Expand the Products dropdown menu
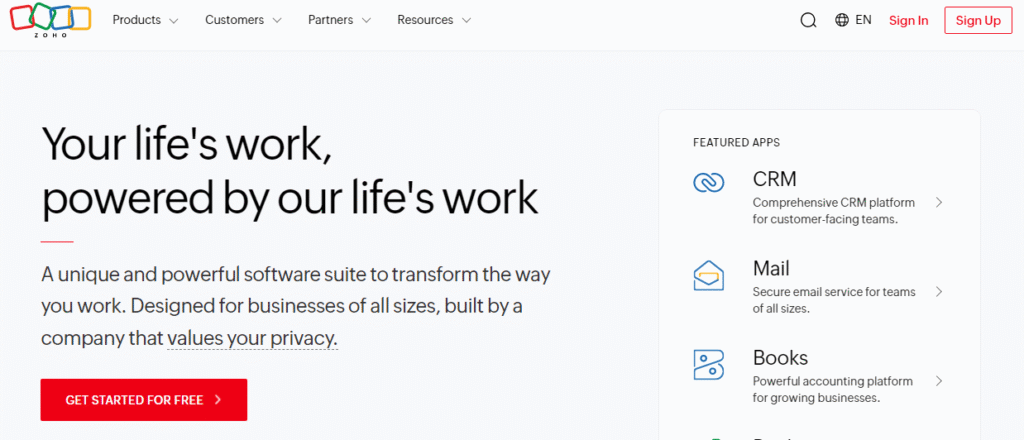Image resolution: width=1024 pixels, height=440 pixels. pos(145,20)
